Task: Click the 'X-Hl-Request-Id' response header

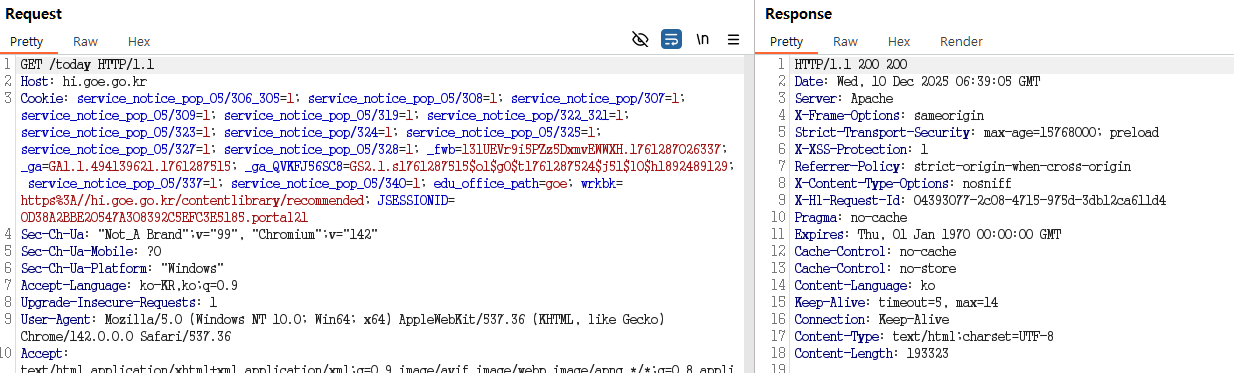Action: 979,201
